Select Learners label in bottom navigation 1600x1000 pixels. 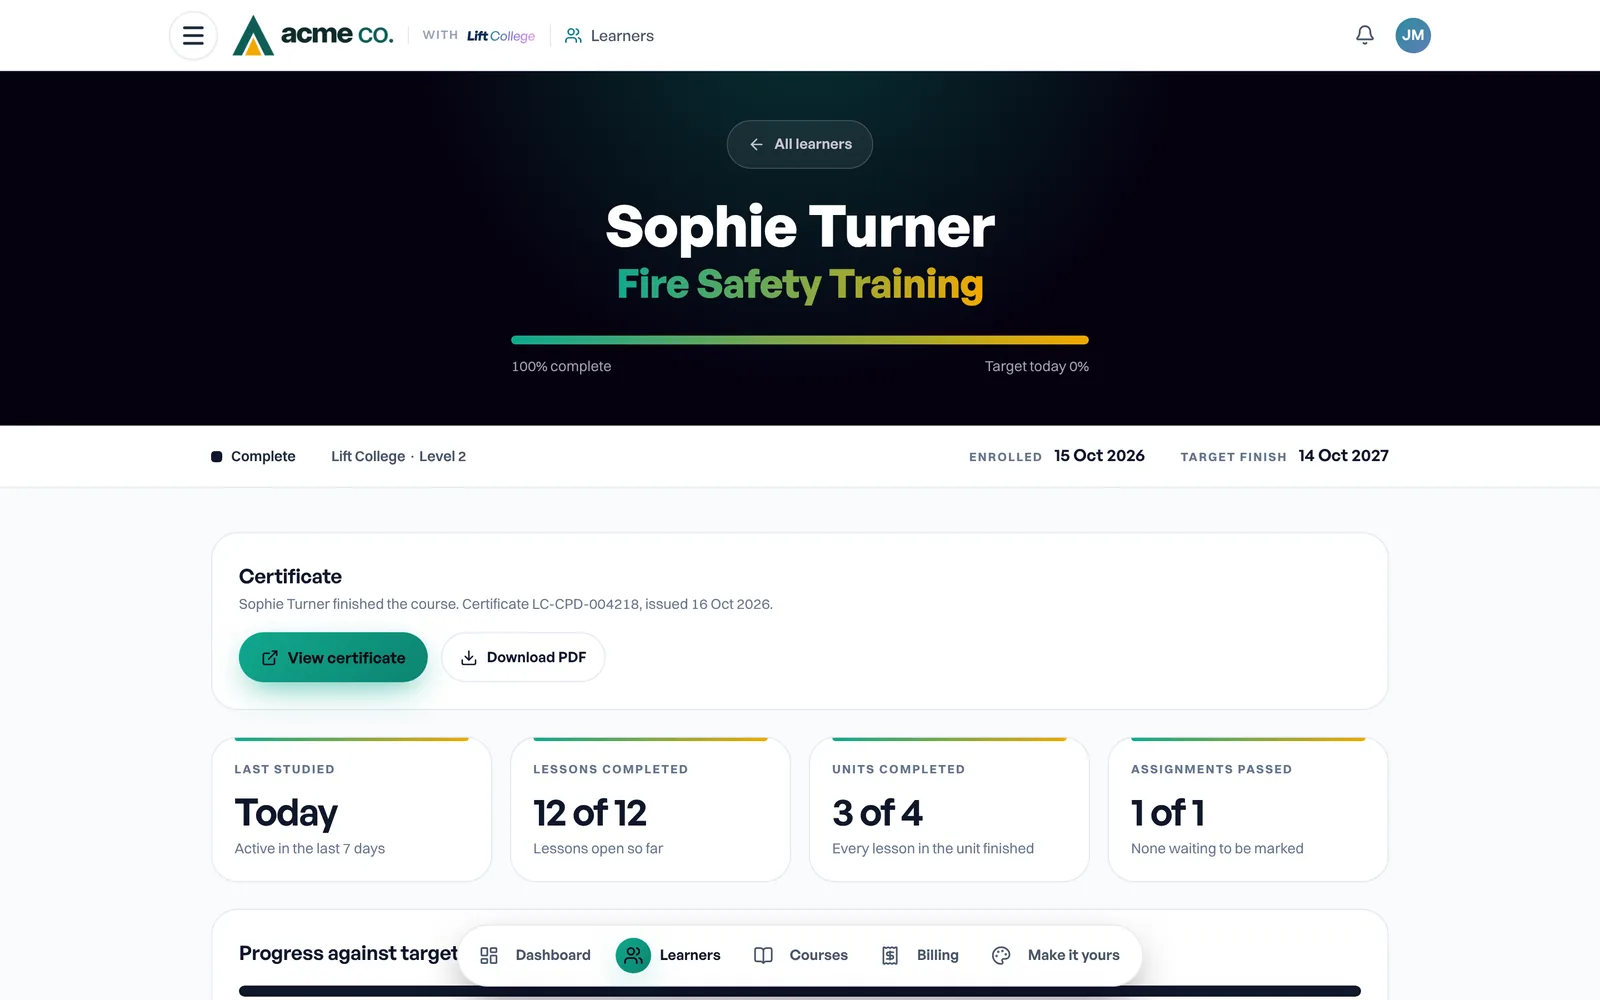(690, 956)
